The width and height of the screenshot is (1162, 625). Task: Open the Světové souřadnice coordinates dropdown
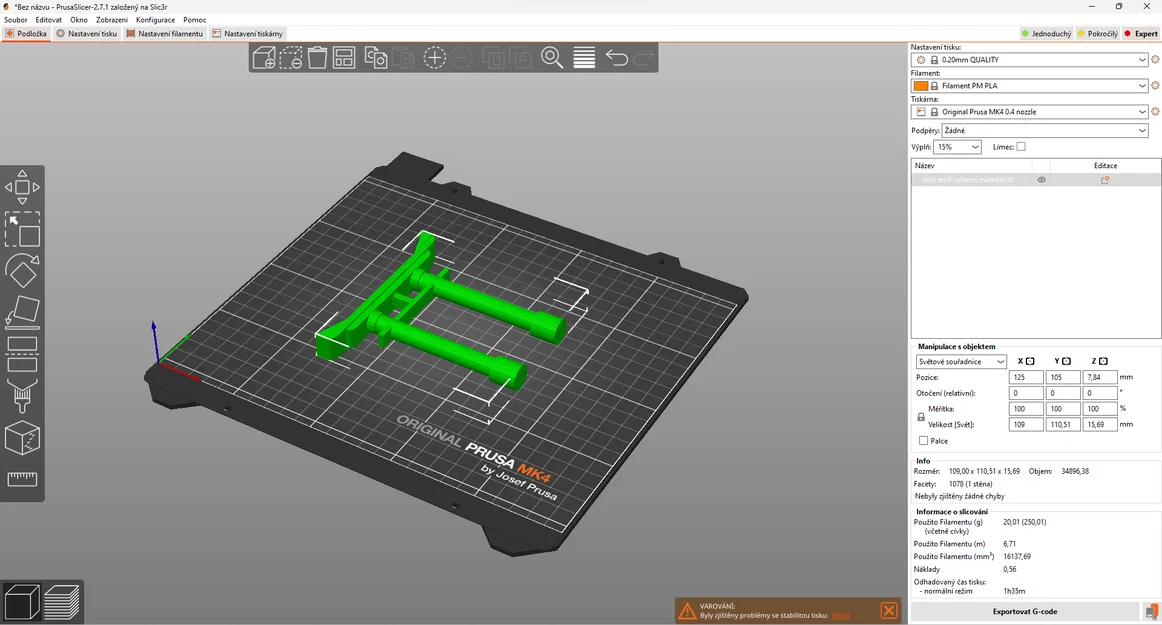tap(961, 361)
